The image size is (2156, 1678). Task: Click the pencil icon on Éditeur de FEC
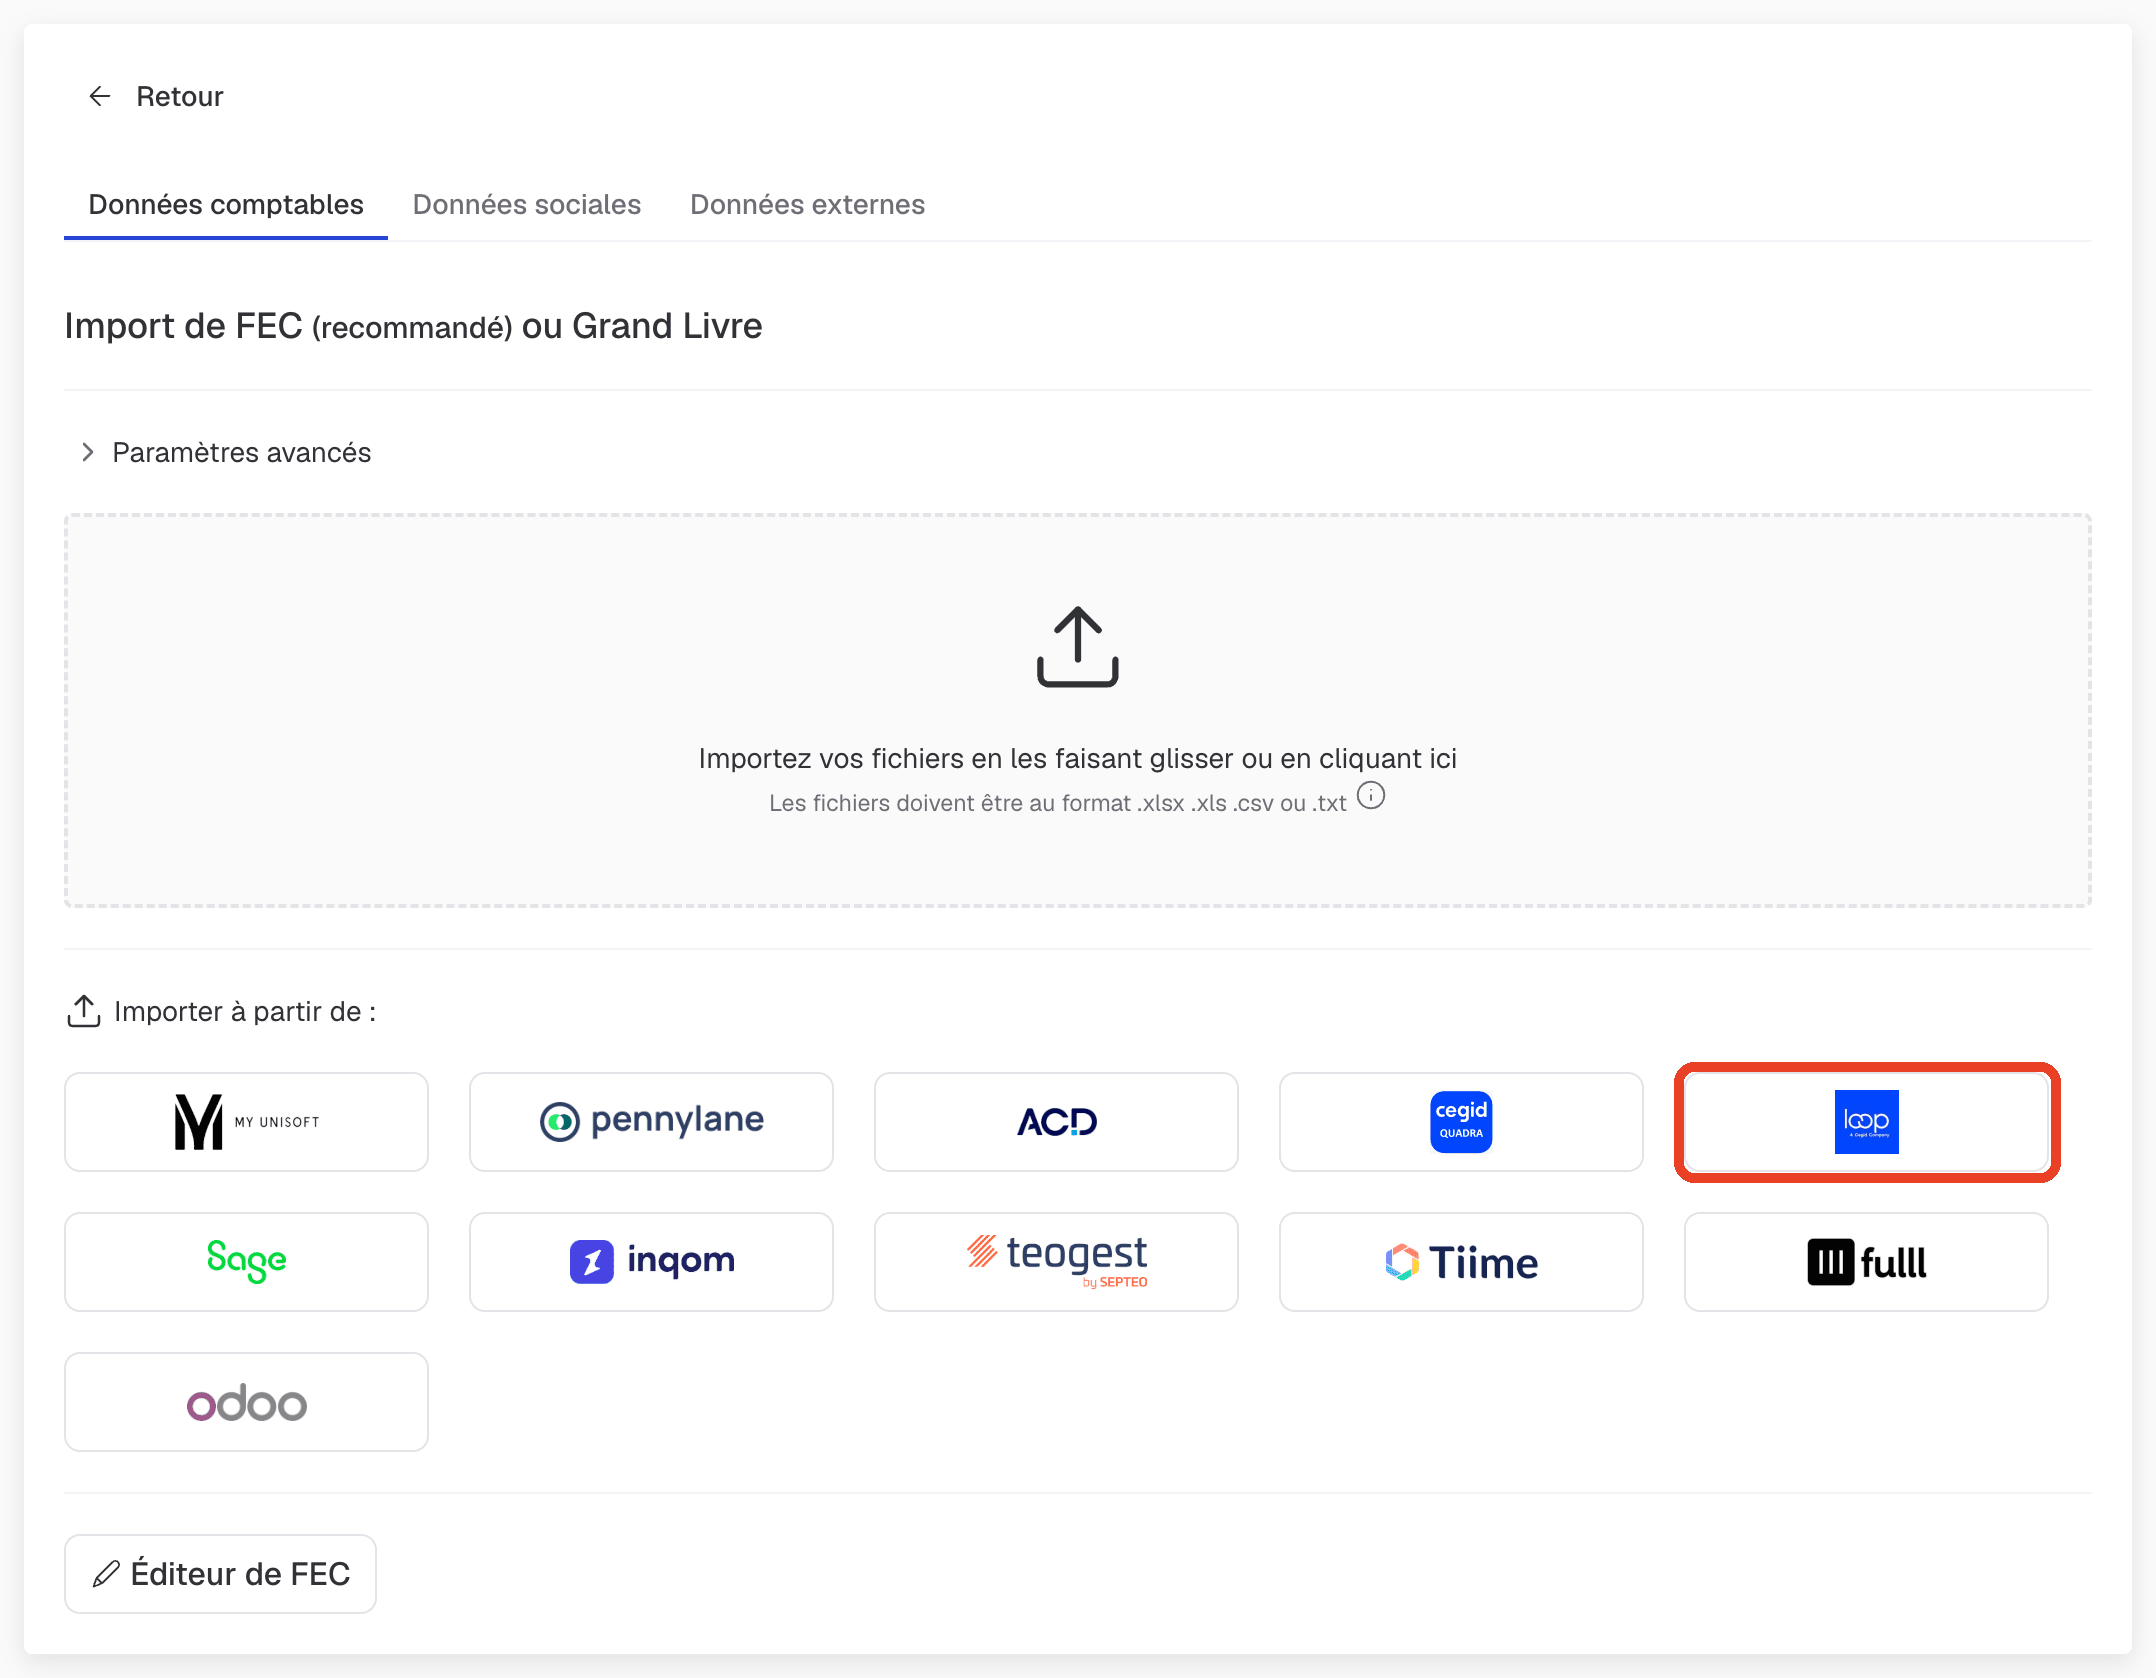pos(106,1574)
